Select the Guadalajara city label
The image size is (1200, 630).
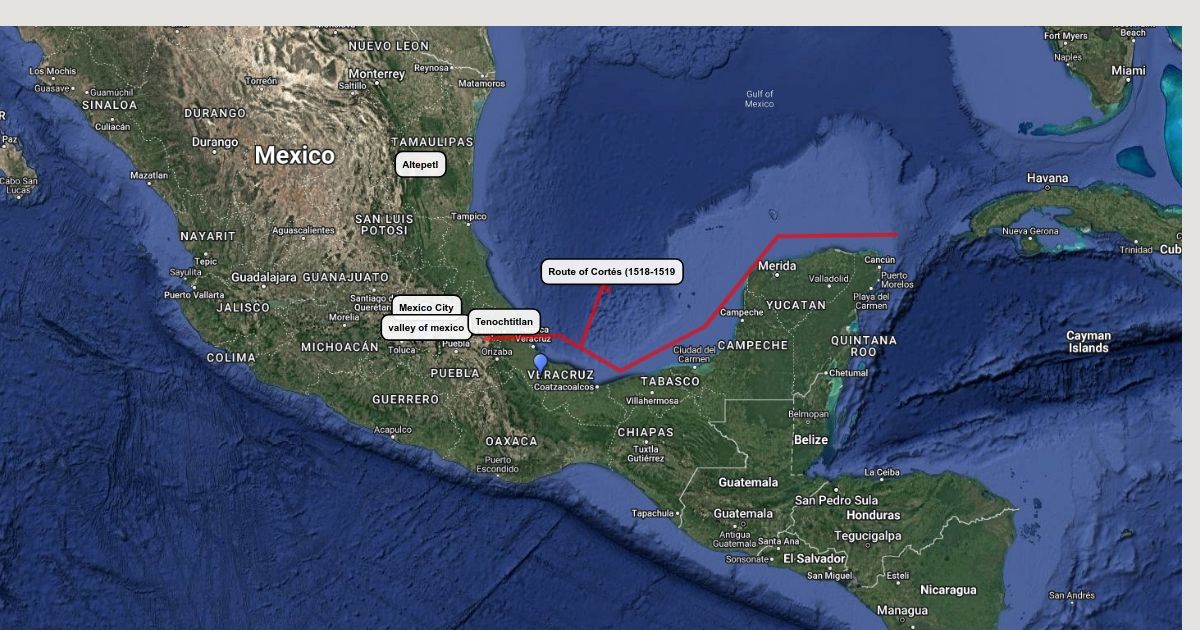[x=264, y=277]
